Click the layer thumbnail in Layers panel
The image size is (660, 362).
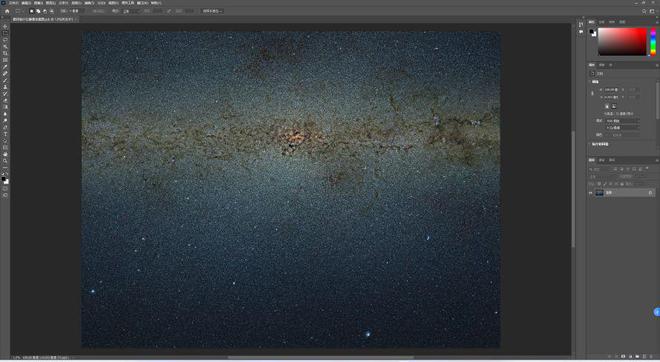click(x=599, y=193)
